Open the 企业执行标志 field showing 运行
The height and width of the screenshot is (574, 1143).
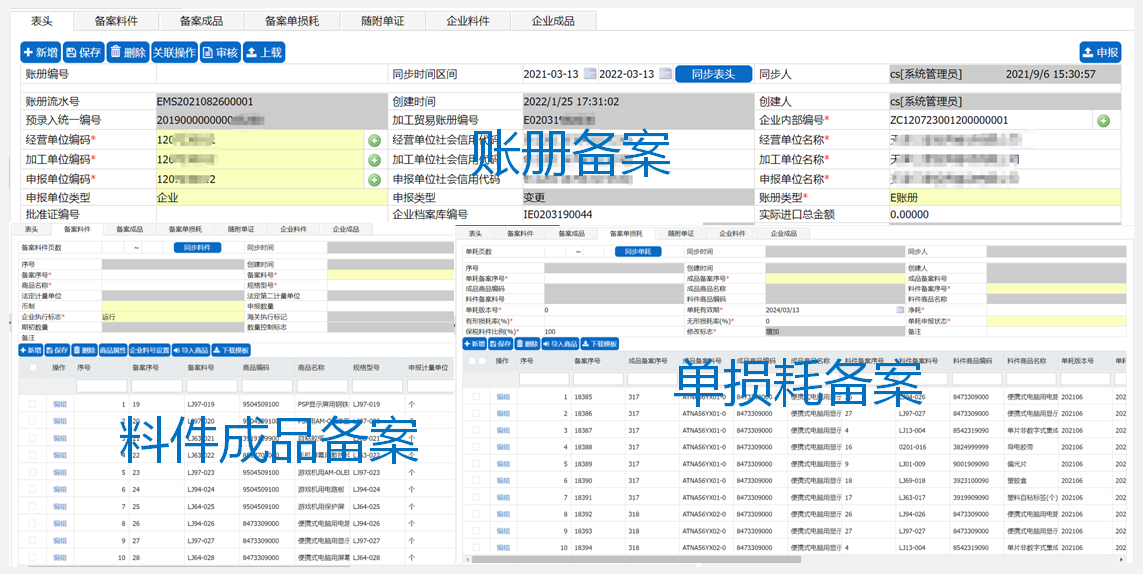point(172,317)
